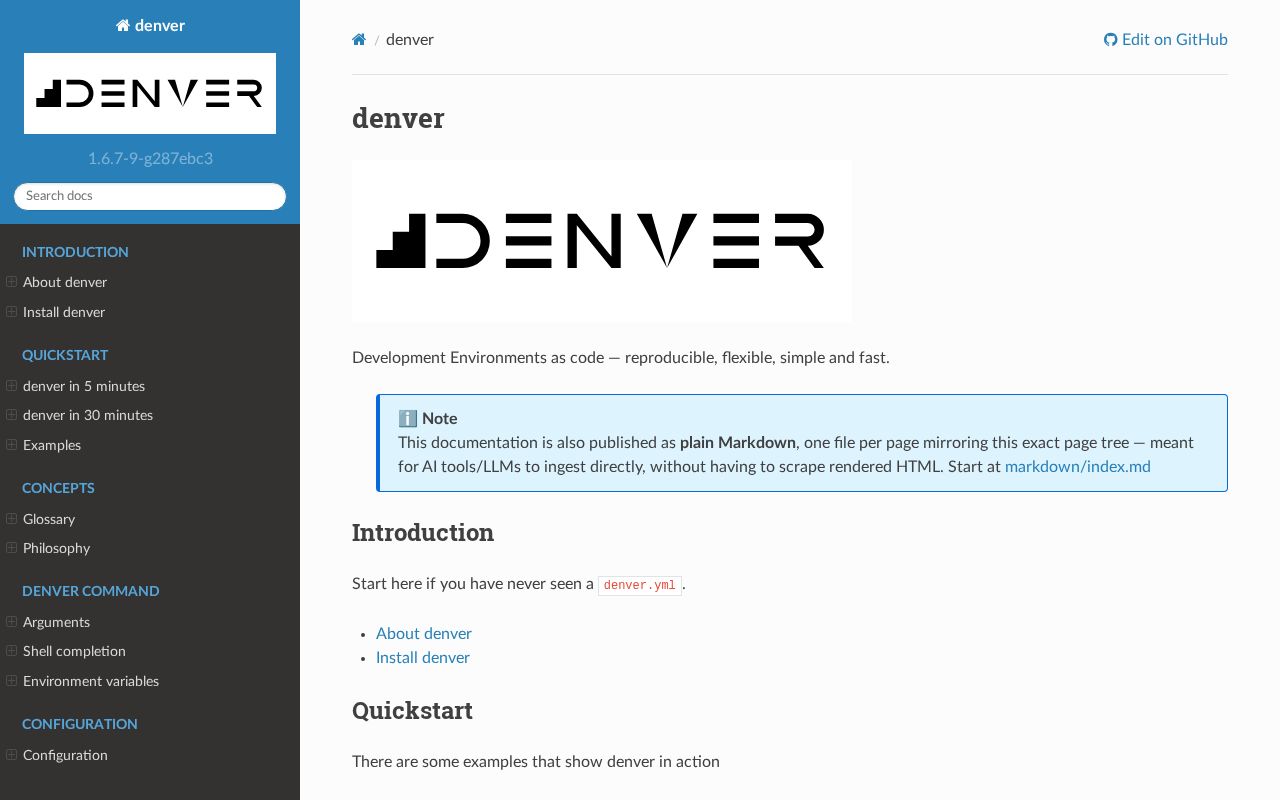Click the CONCEPTS section caption
Screen dimensions: 1280x800
coord(58,488)
